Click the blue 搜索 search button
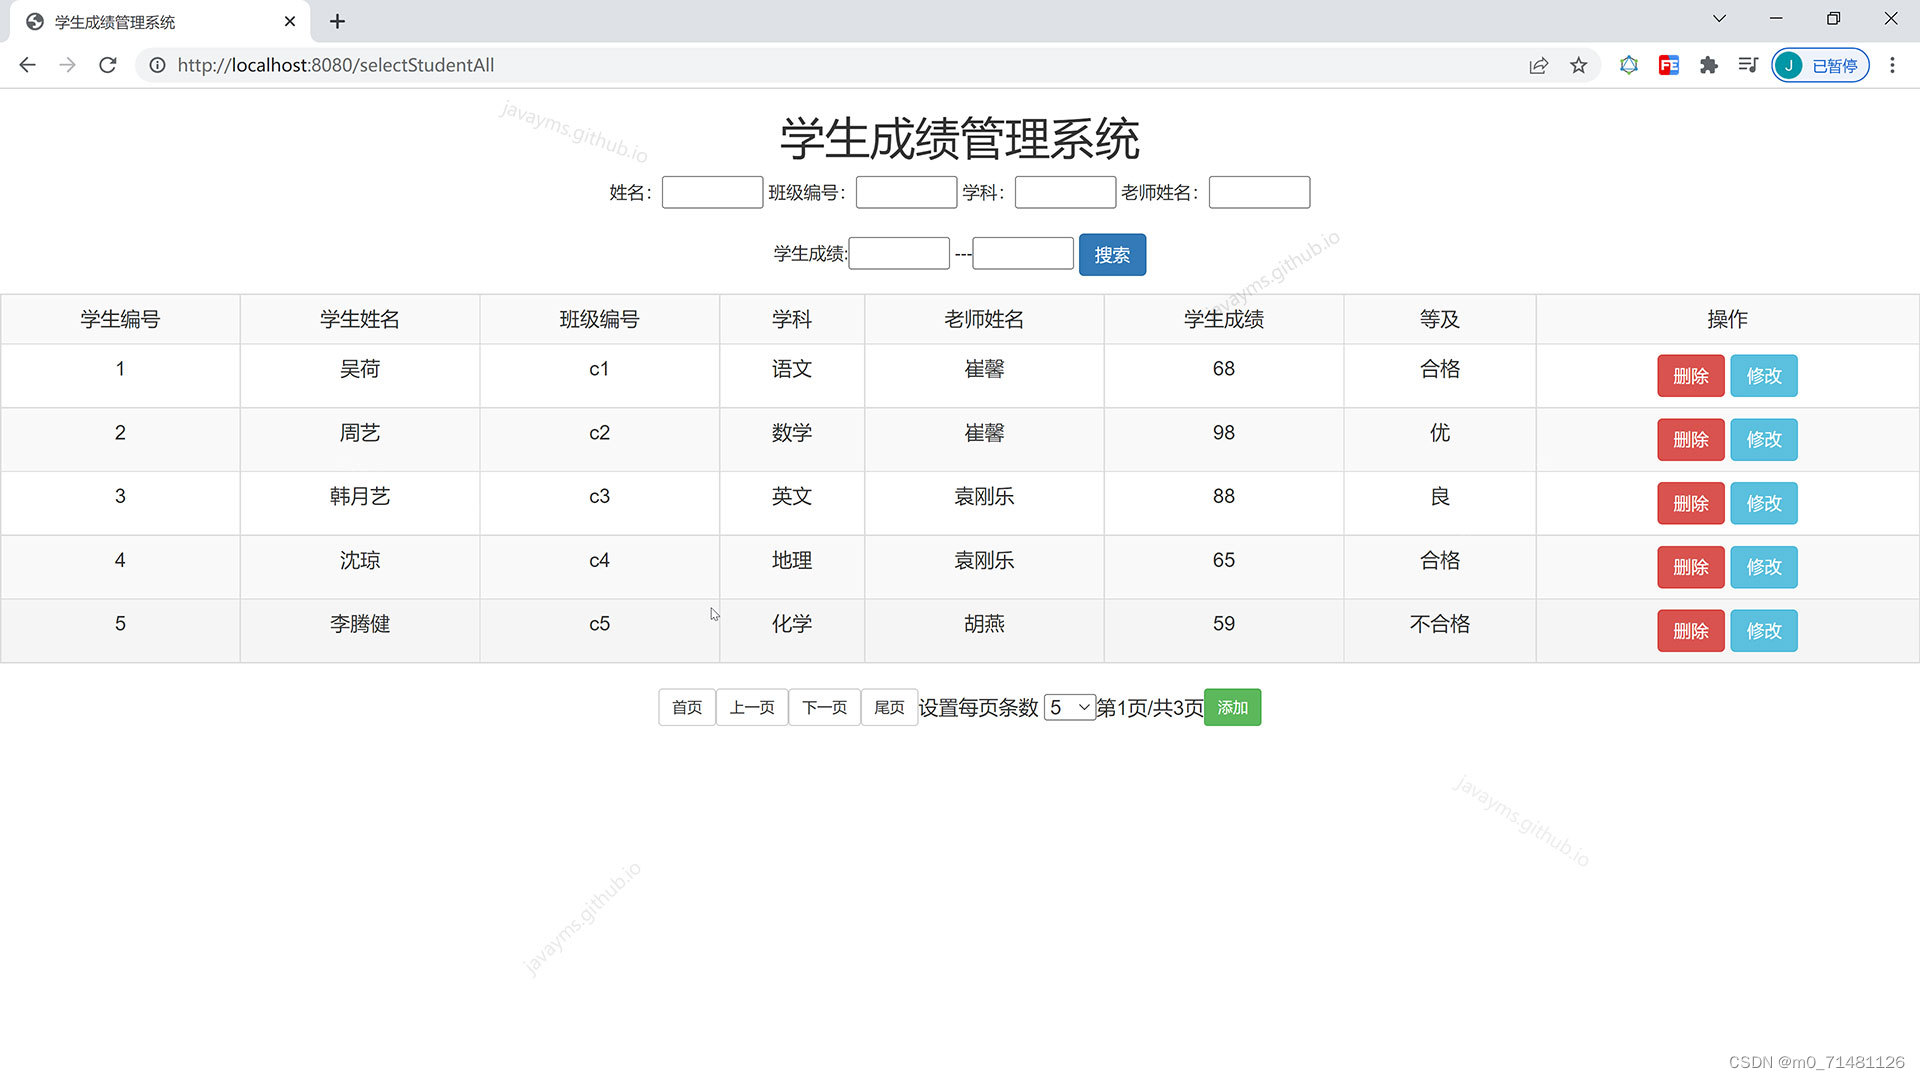Image resolution: width=1920 pixels, height=1080 pixels. point(1112,254)
